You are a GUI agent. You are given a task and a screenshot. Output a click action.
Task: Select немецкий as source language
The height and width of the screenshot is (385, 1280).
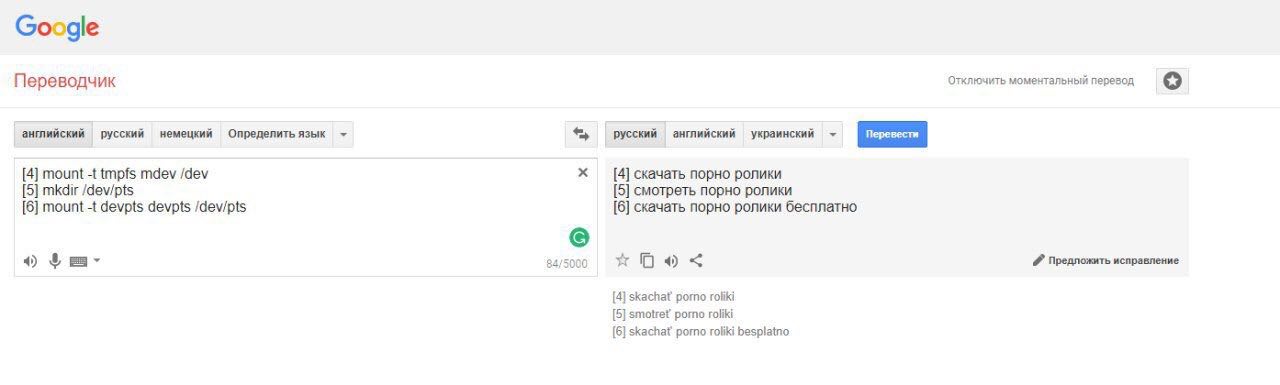[186, 134]
